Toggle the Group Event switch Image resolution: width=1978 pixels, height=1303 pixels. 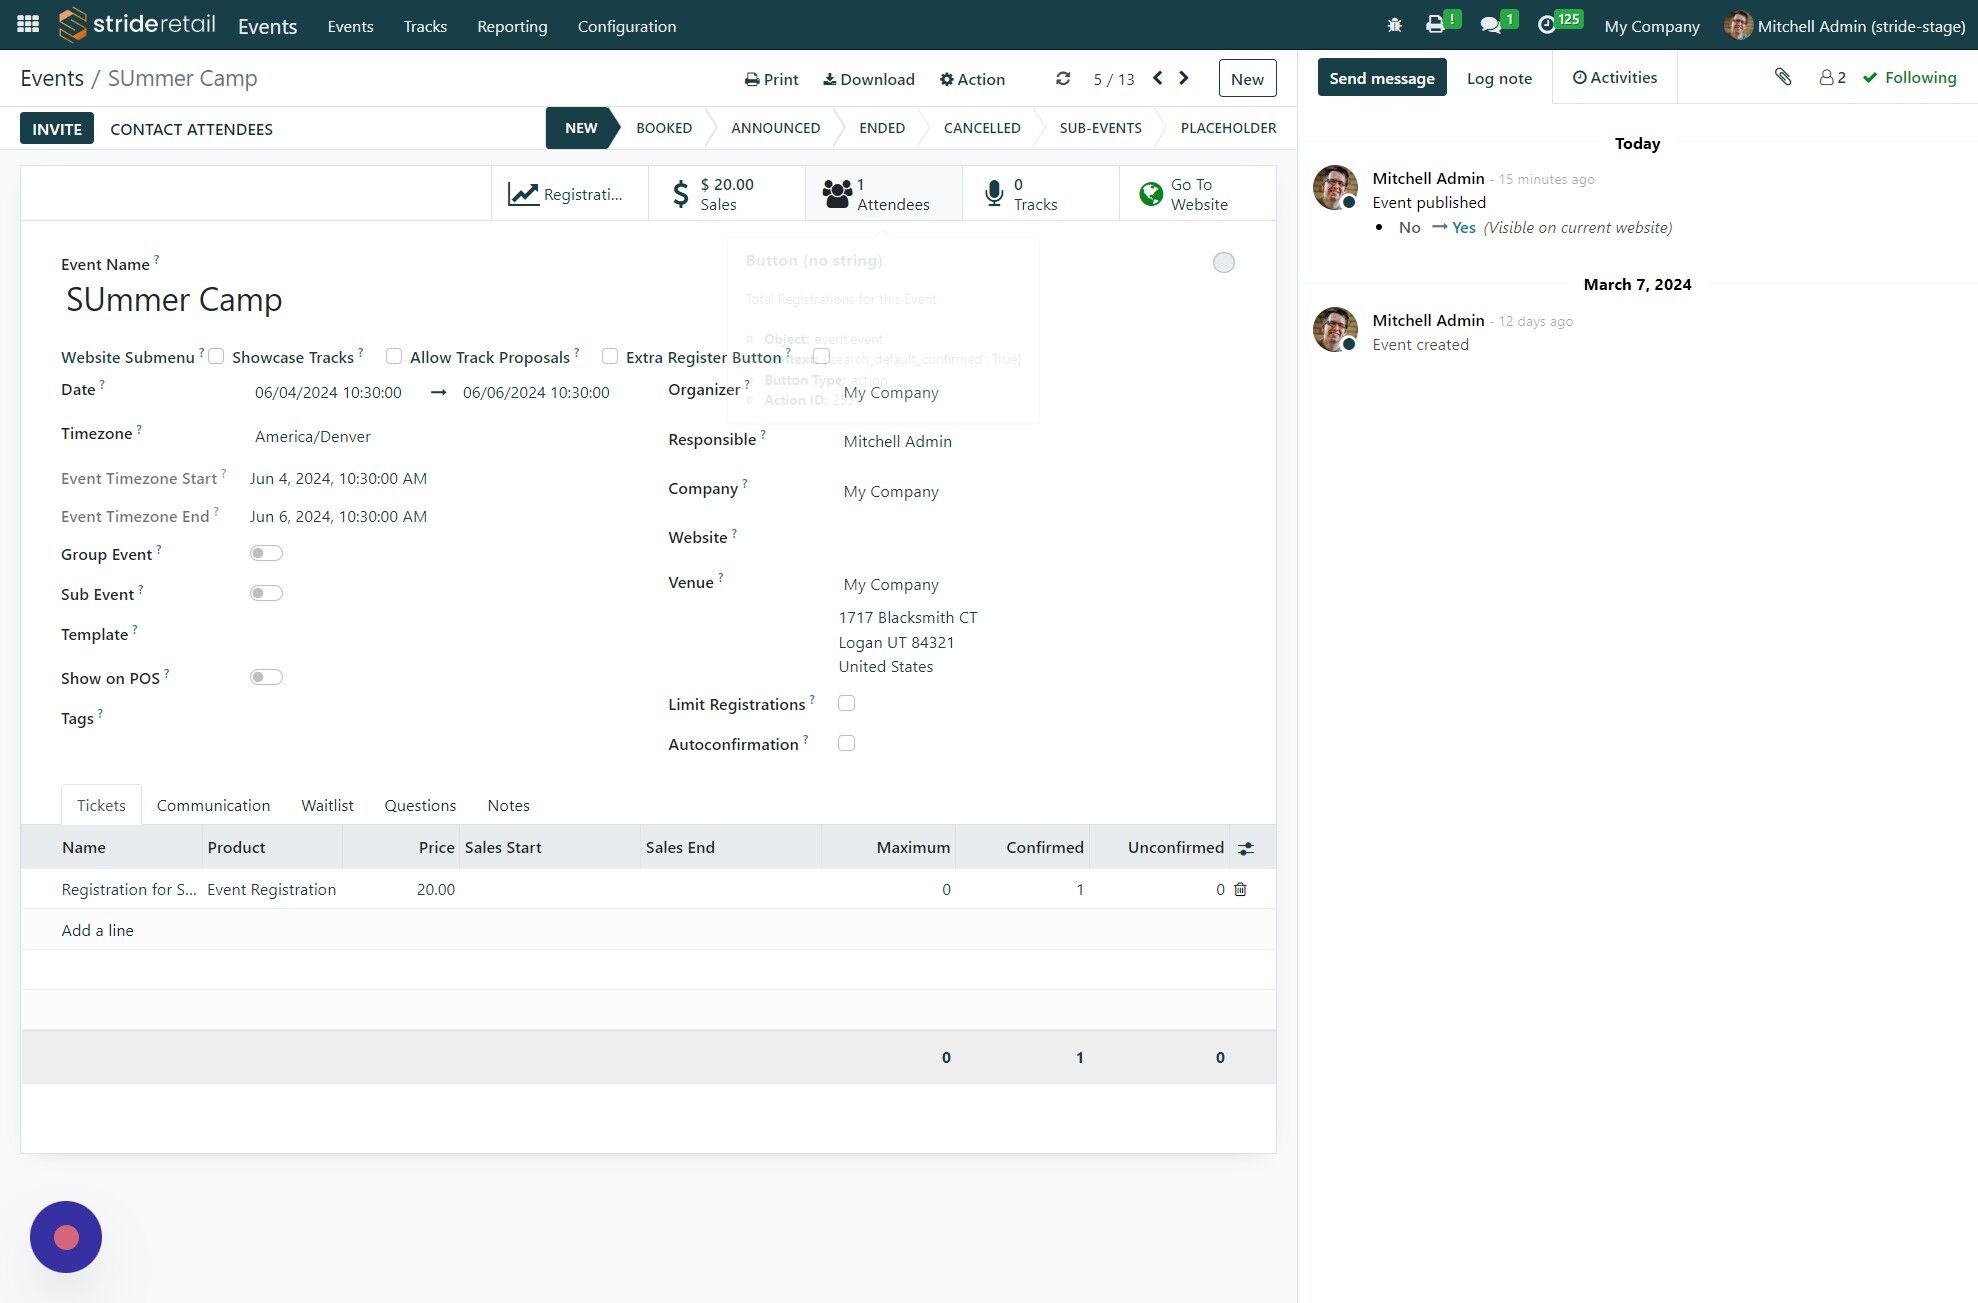click(x=266, y=553)
